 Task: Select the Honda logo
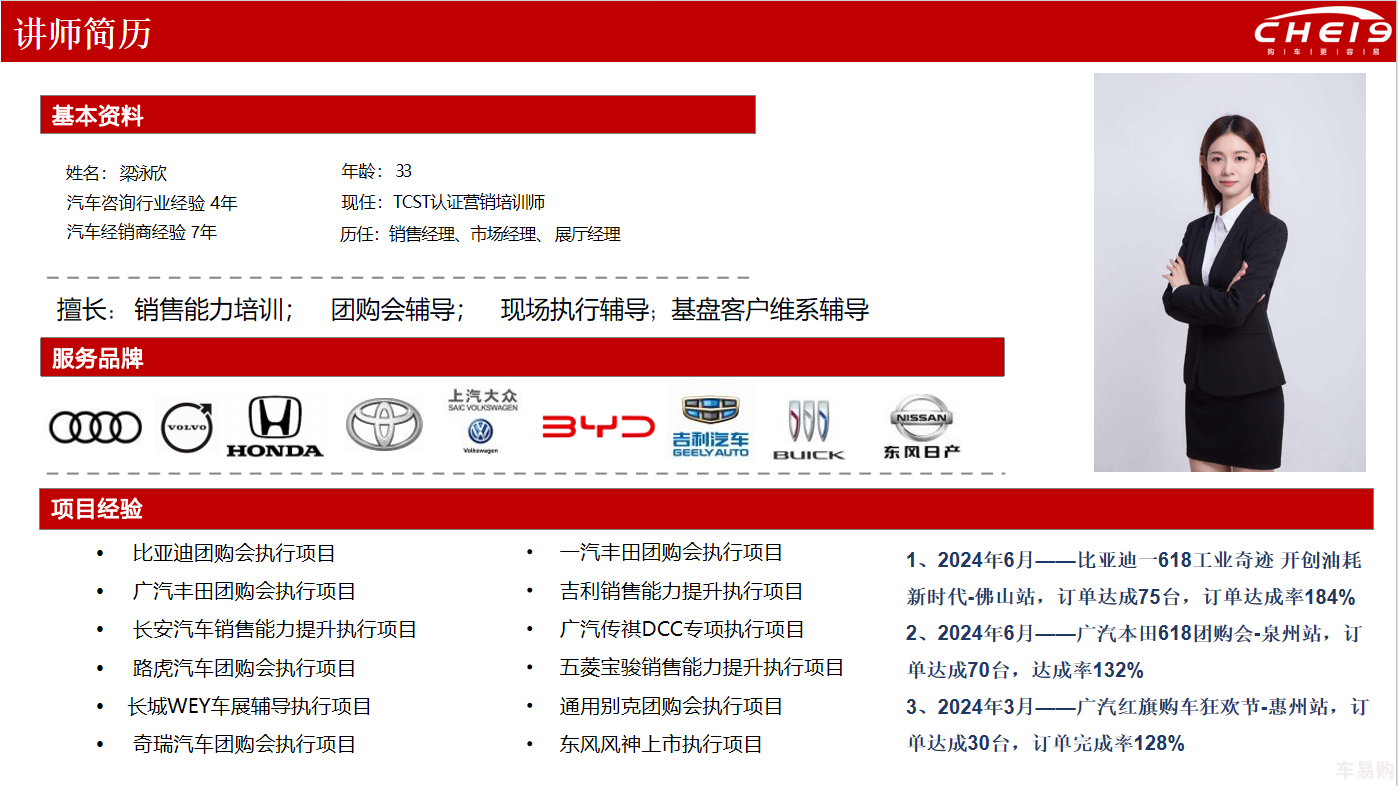tap(275, 427)
